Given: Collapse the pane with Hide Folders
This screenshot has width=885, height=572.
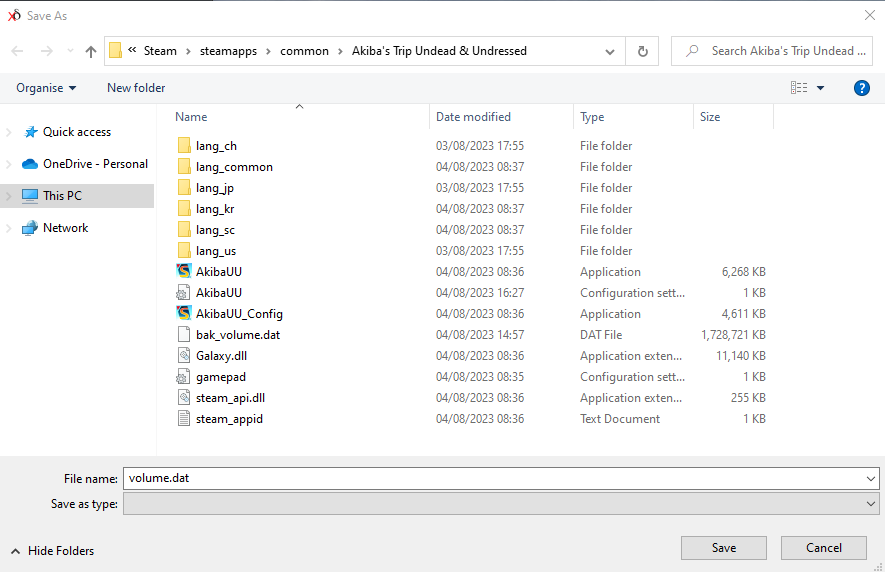Looking at the screenshot, I should tap(52, 551).
